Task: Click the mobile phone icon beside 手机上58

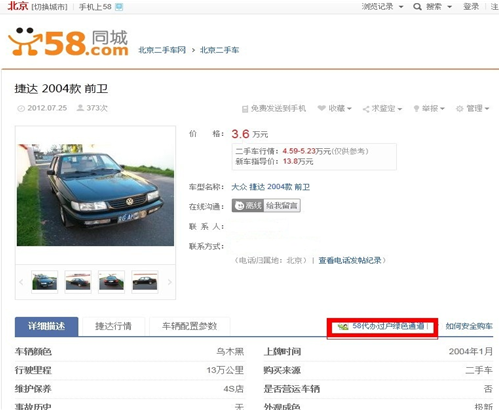Action: [119, 7]
